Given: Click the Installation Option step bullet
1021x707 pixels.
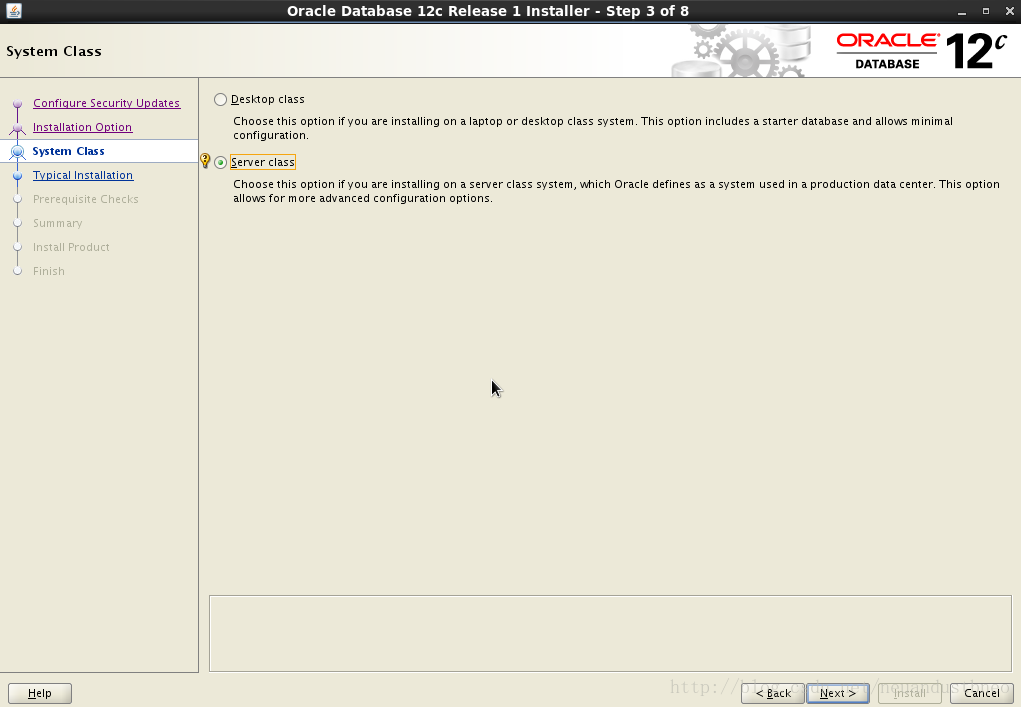Looking at the screenshot, I should 18,128.
